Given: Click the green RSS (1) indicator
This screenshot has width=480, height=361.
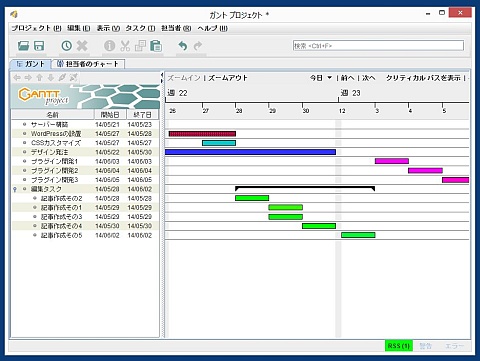Looking at the screenshot, I should 399,346.
